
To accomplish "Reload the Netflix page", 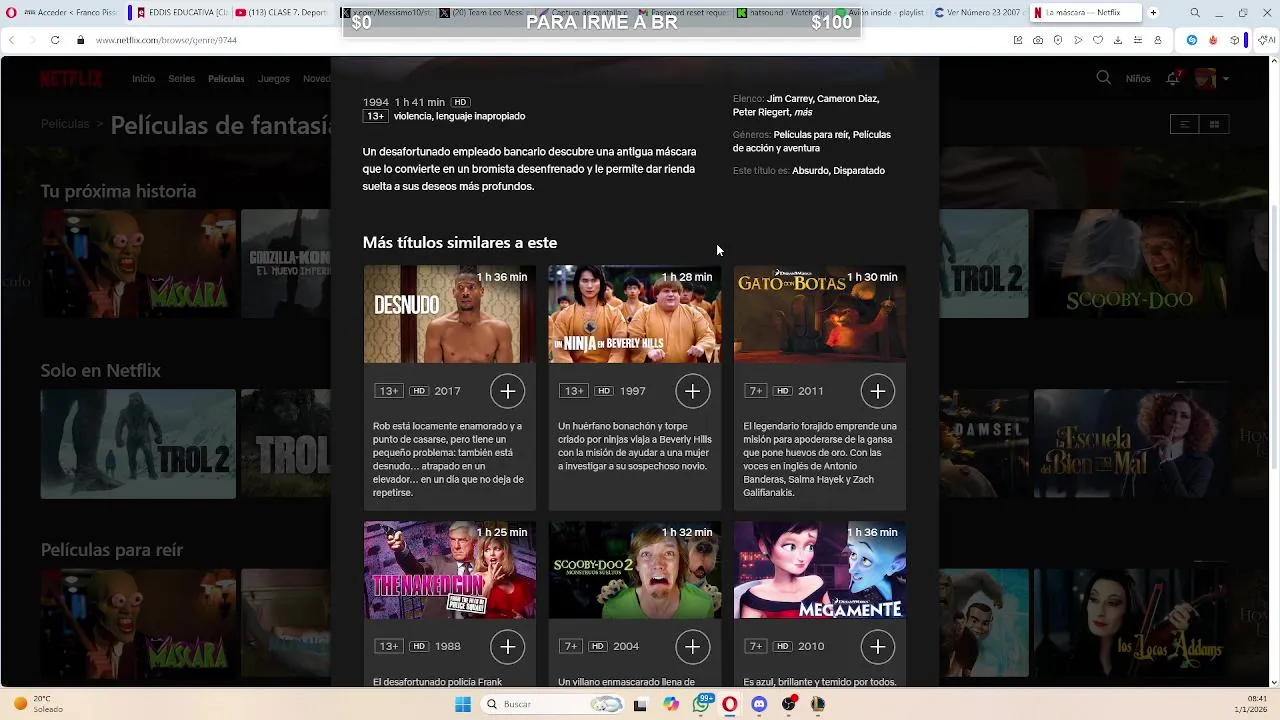I will [x=55, y=40].
